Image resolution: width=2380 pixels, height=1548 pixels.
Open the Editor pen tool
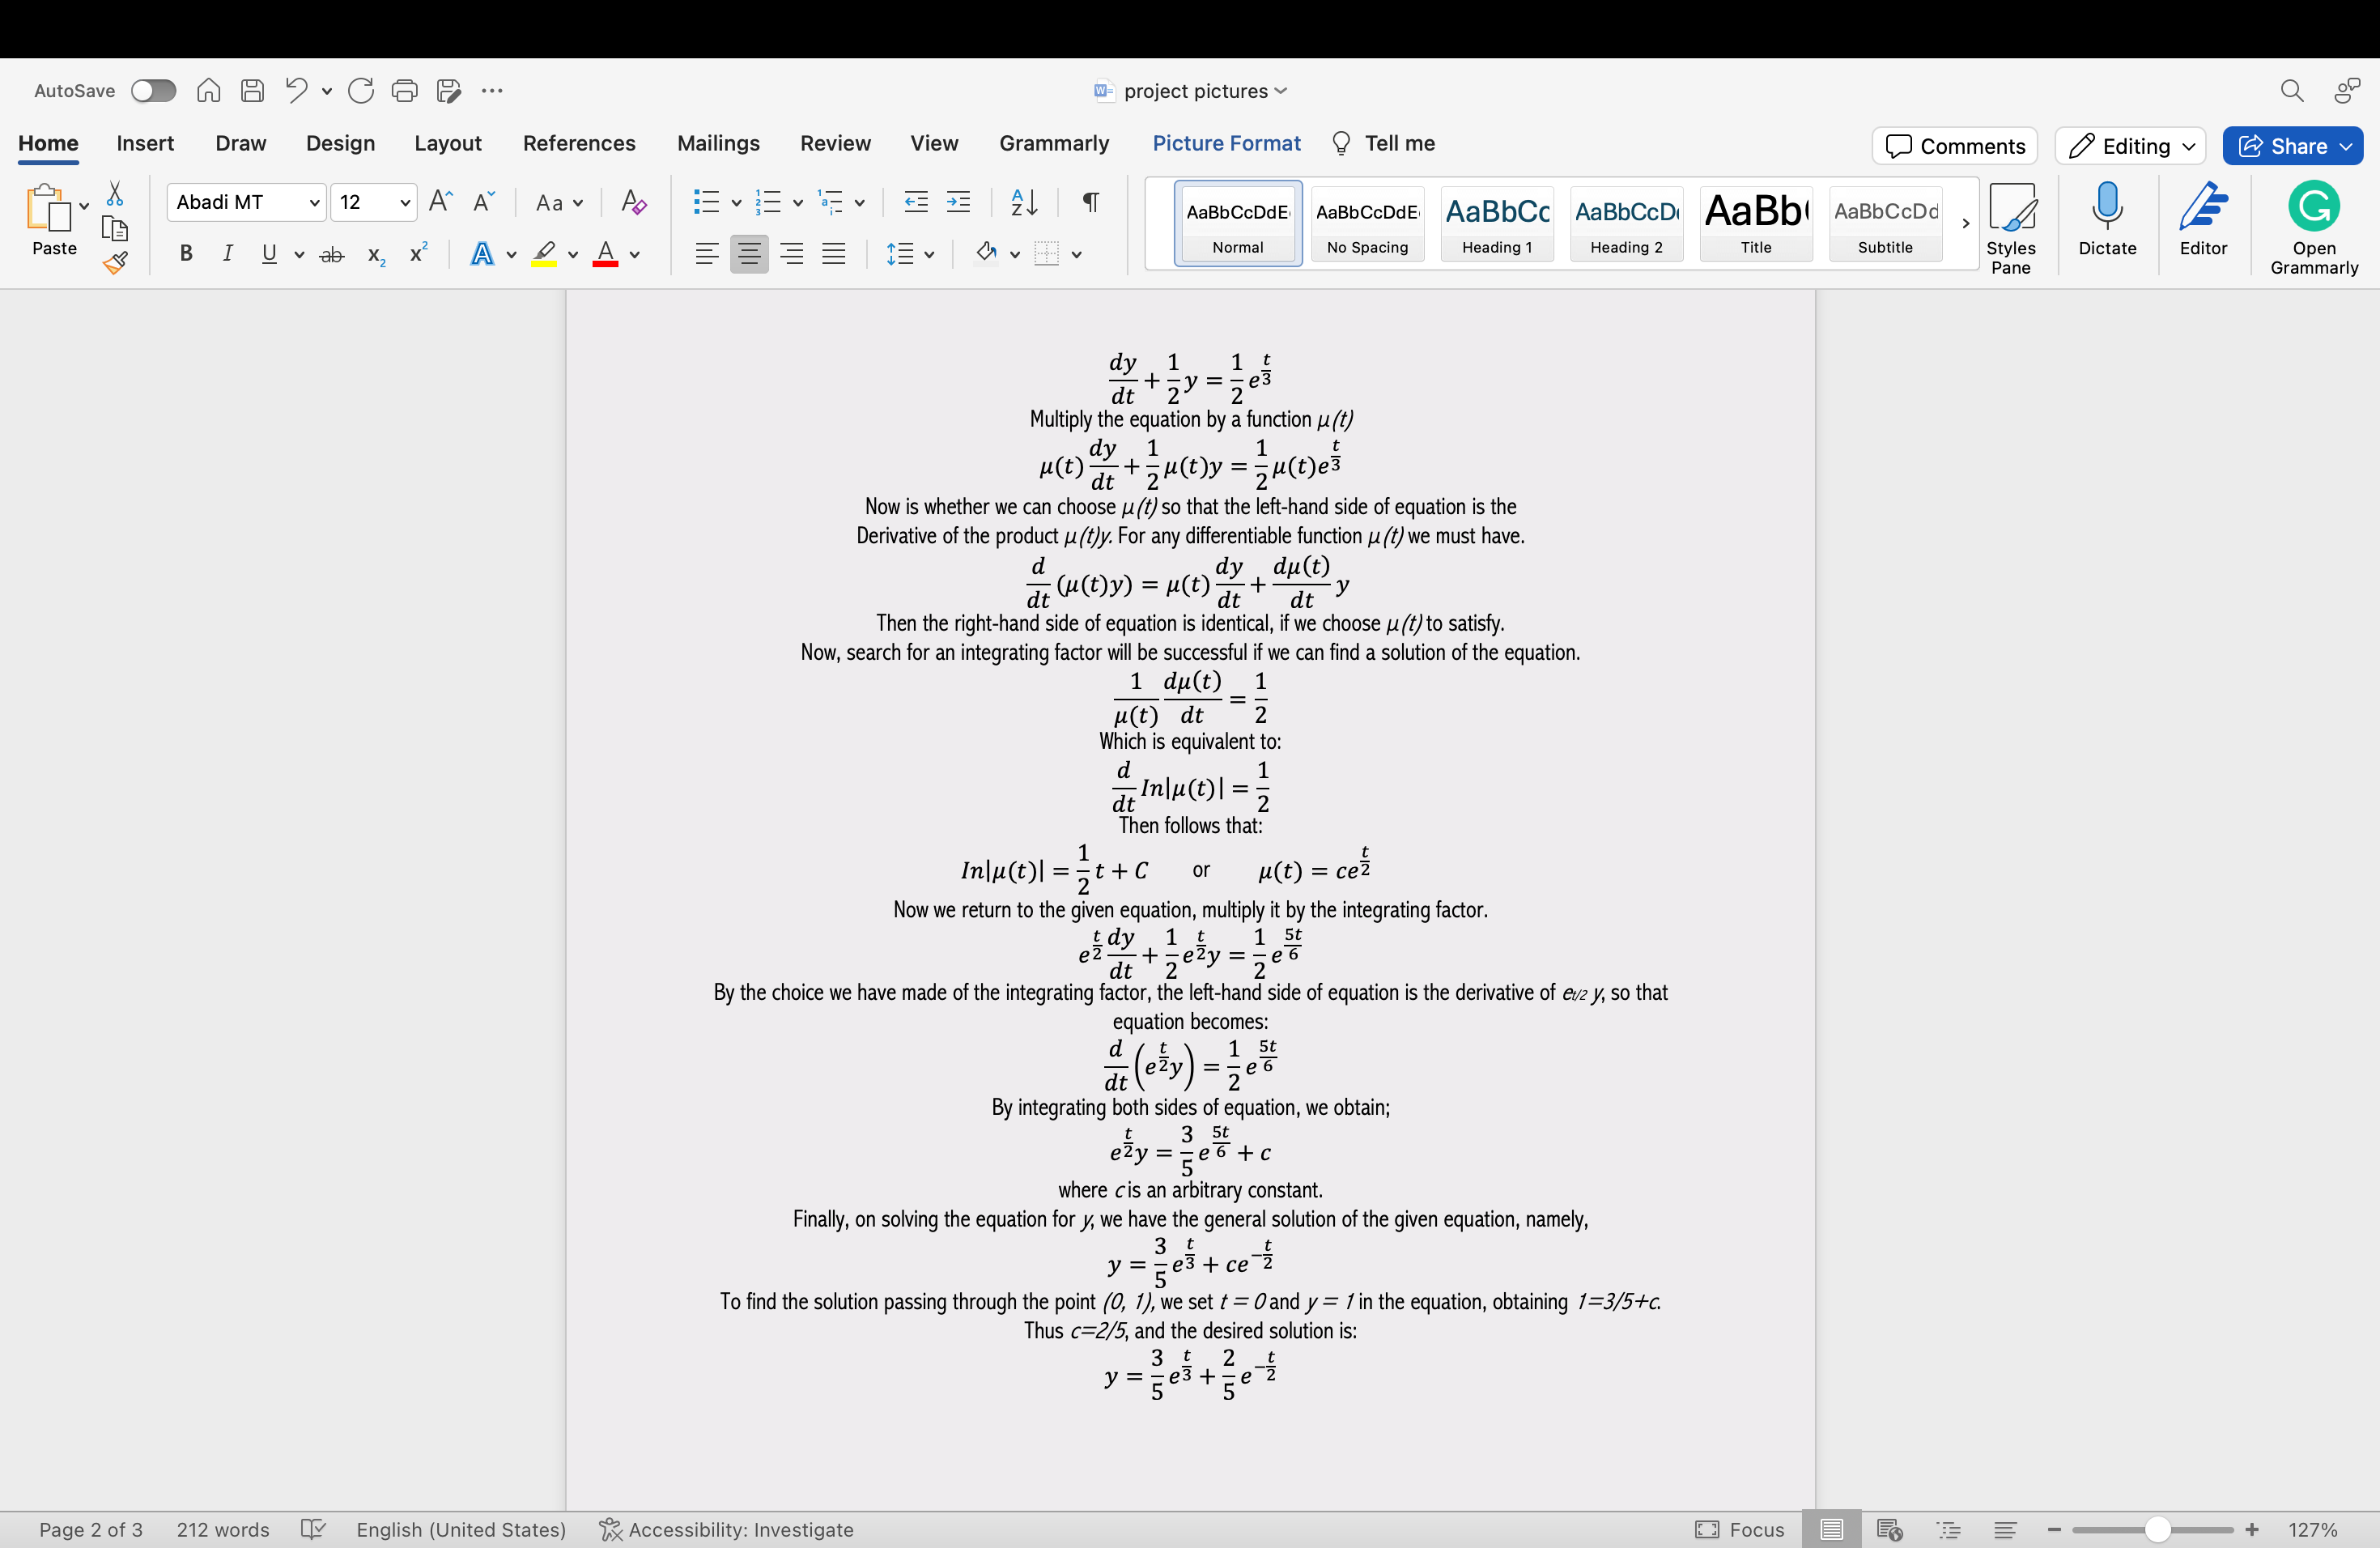click(x=2202, y=220)
